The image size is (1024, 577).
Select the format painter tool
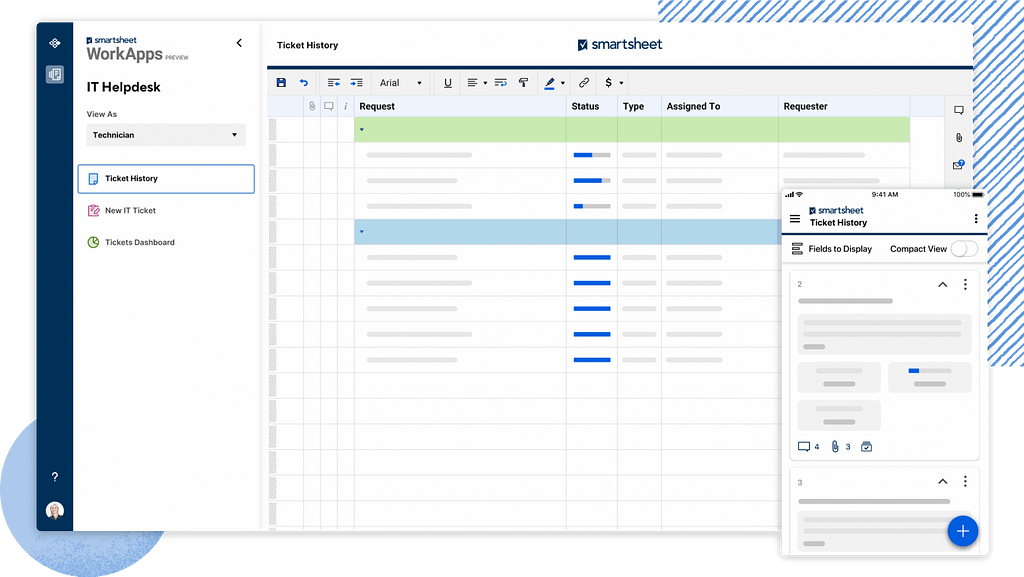523,83
